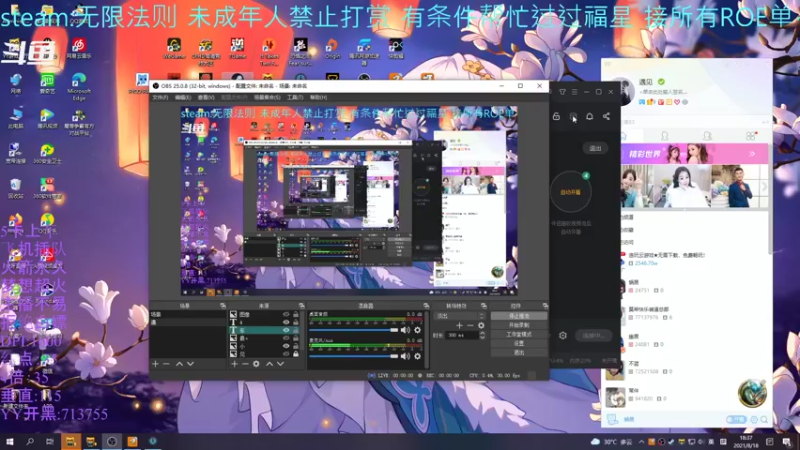Move scene down in OBS scenes panel
Image resolution: width=800 pixels, height=450 pixels.
(x=190, y=364)
